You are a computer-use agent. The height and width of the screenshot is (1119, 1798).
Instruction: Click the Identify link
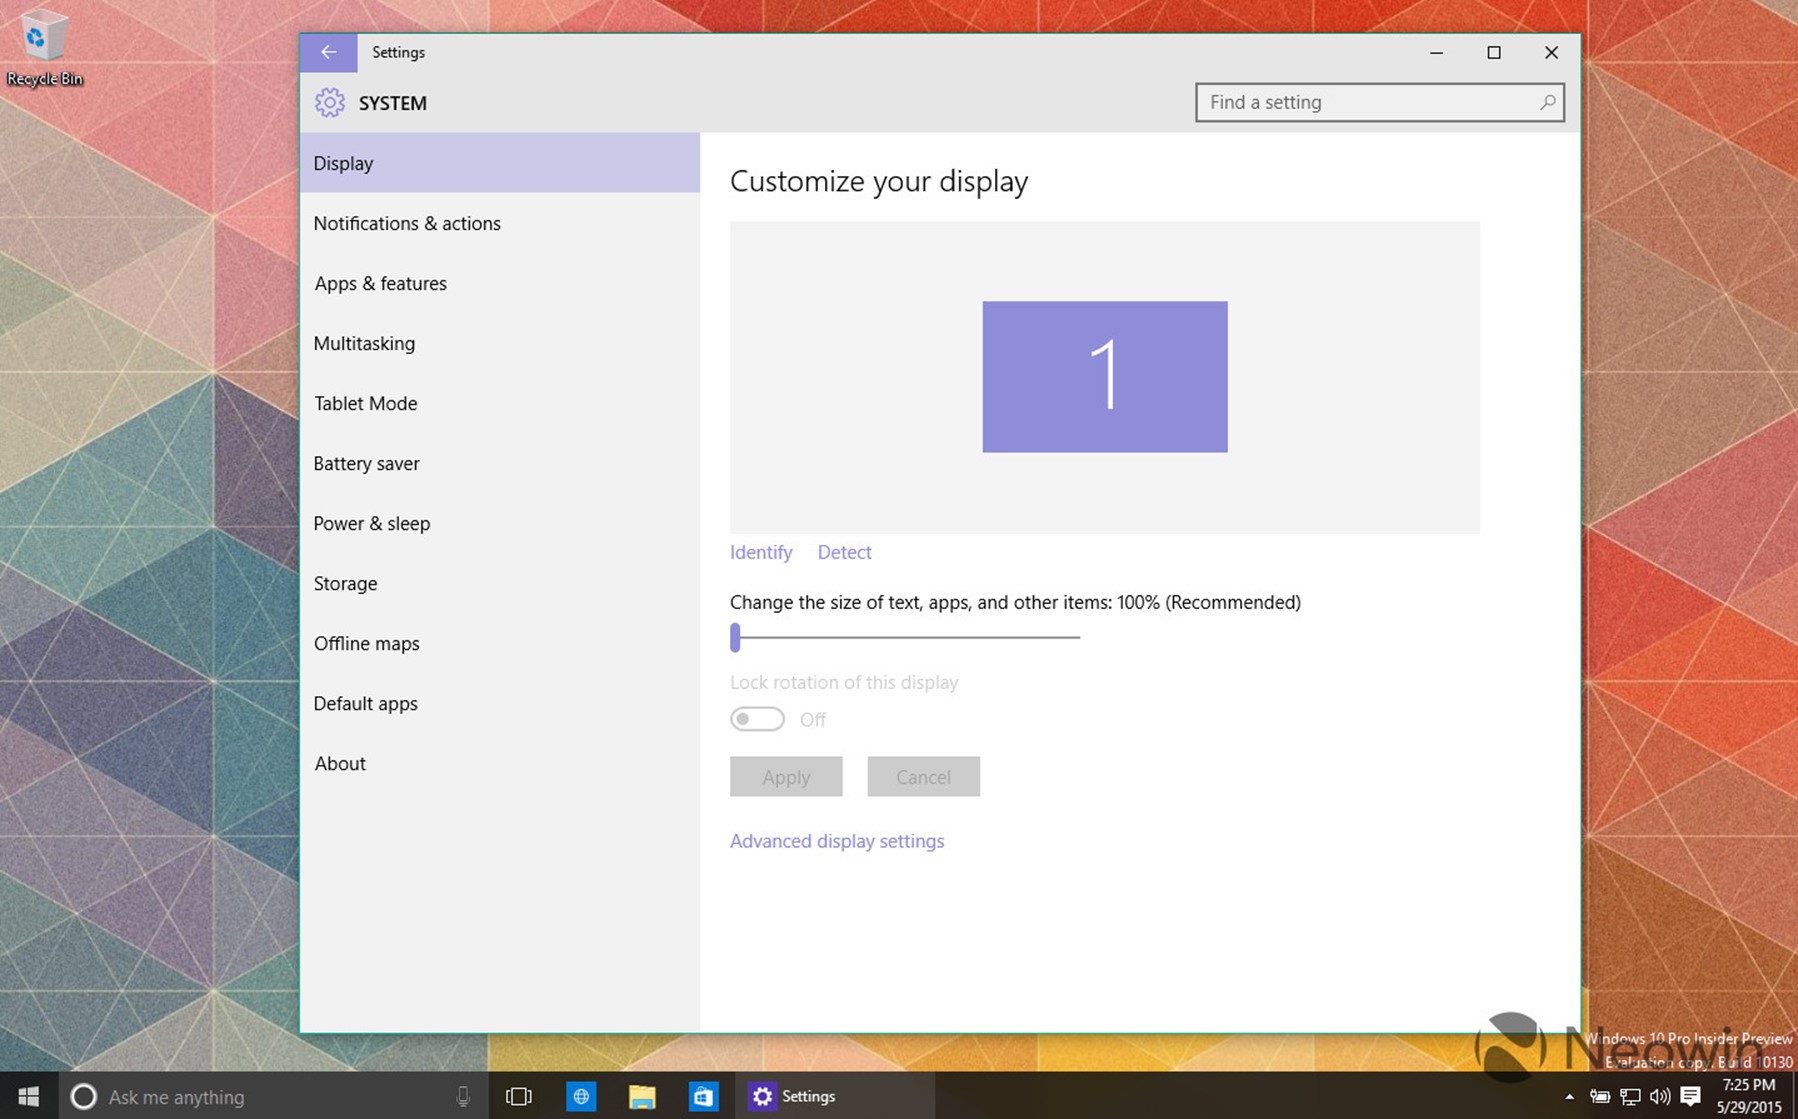click(x=761, y=552)
